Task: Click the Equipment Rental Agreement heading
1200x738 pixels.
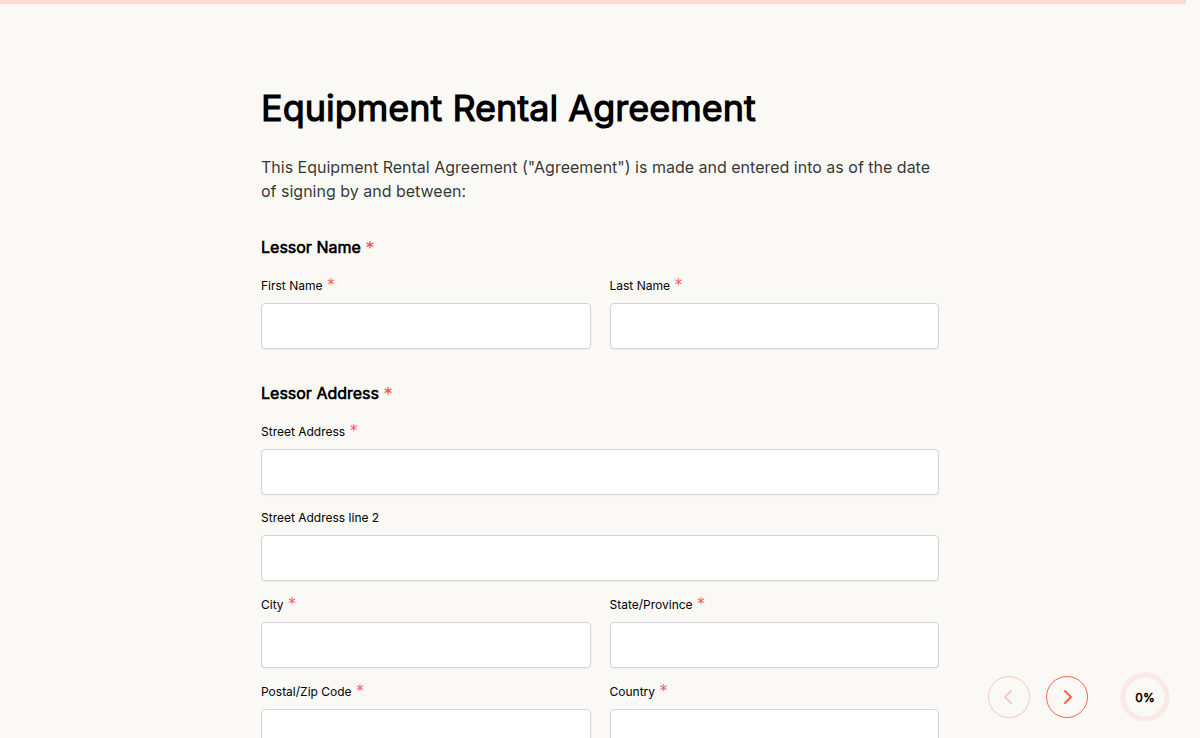Action: (x=508, y=108)
